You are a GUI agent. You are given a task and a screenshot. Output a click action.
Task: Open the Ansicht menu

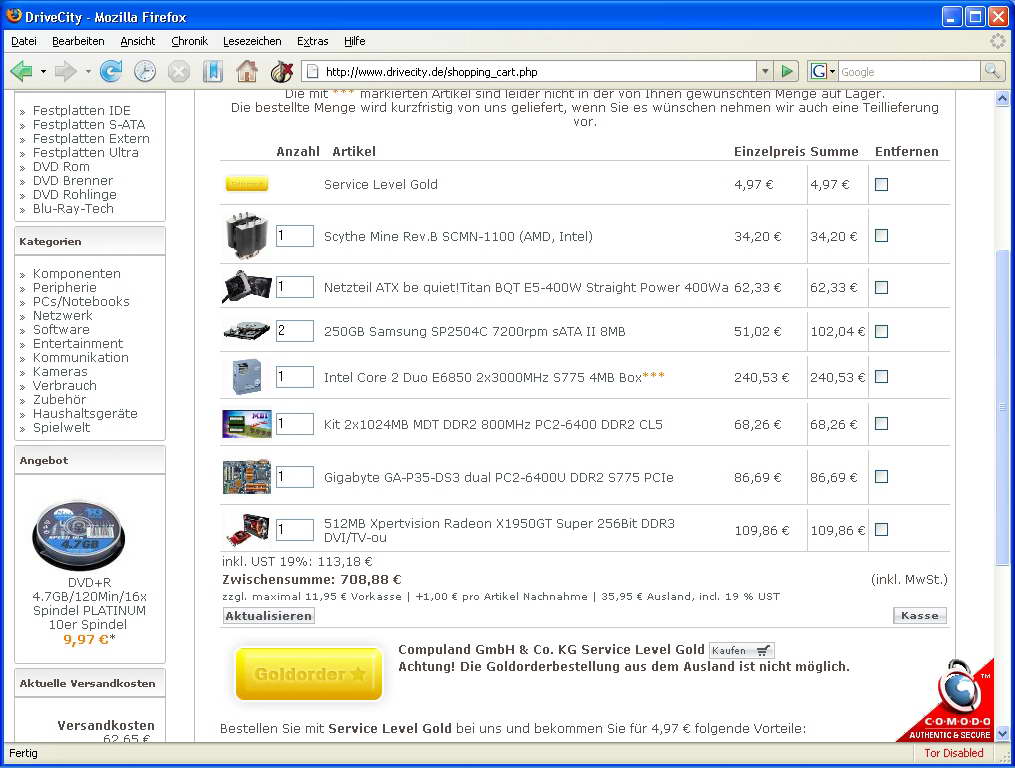click(138, 41)
